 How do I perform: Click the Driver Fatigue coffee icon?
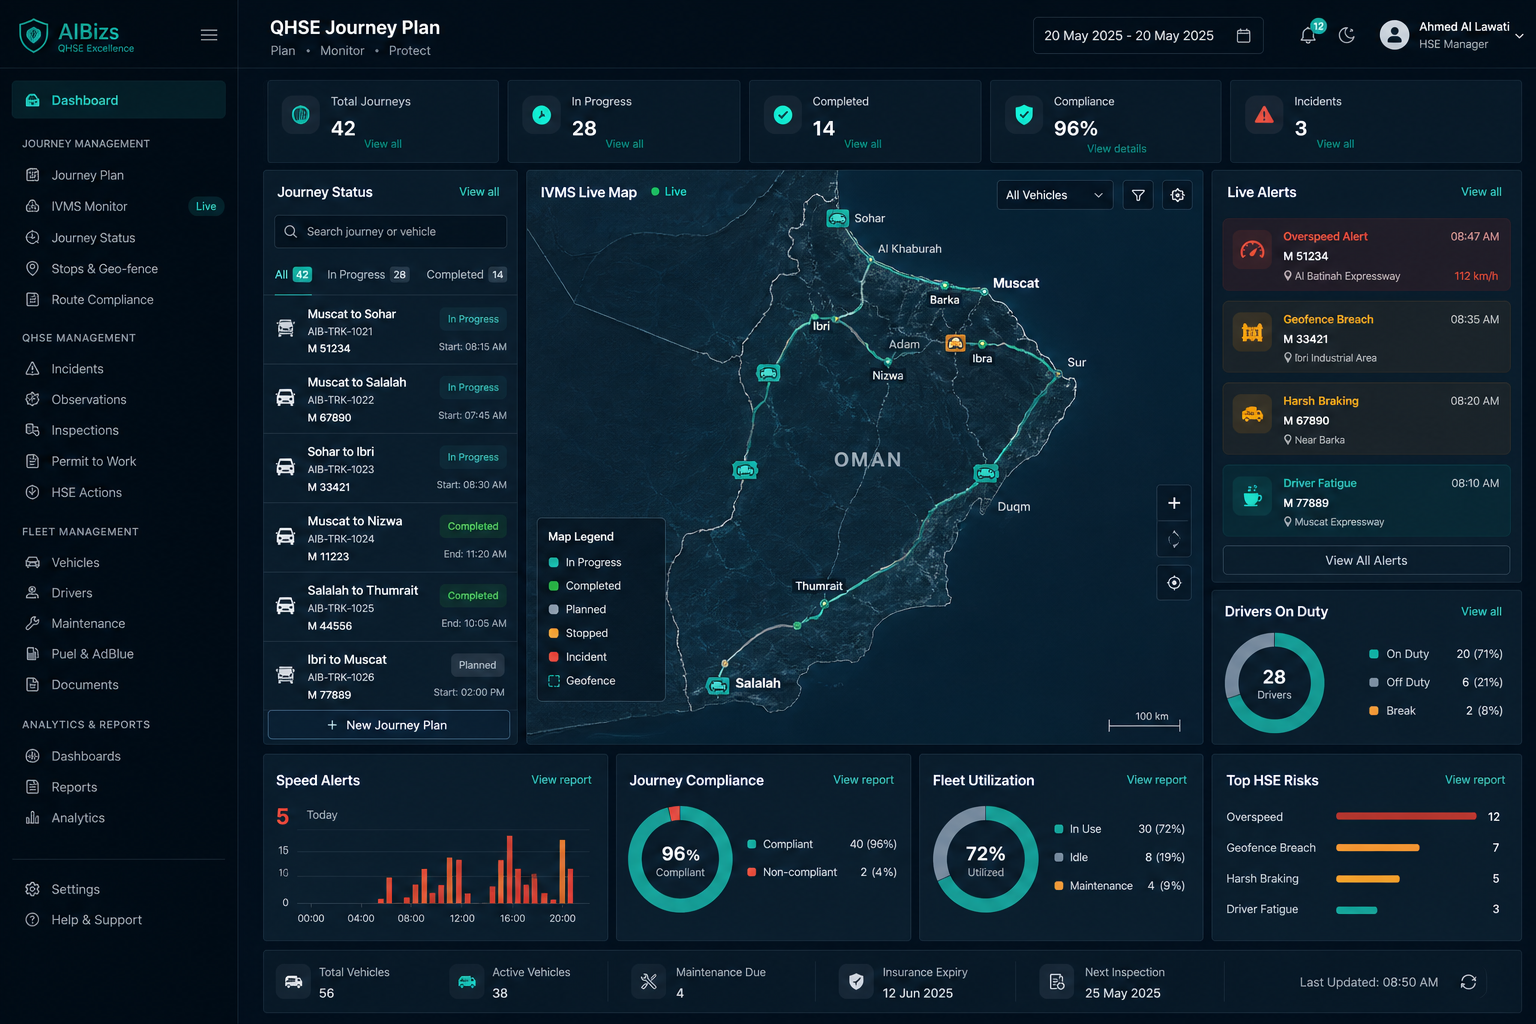pyautogui.click(x=1252, y=496)
